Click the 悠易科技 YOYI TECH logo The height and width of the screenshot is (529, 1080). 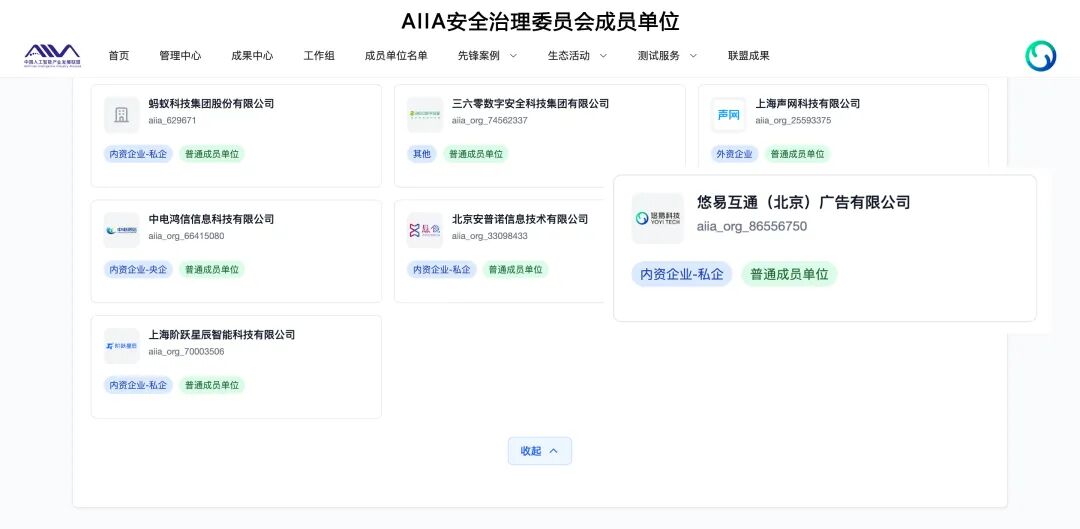[x=658, y=218]
